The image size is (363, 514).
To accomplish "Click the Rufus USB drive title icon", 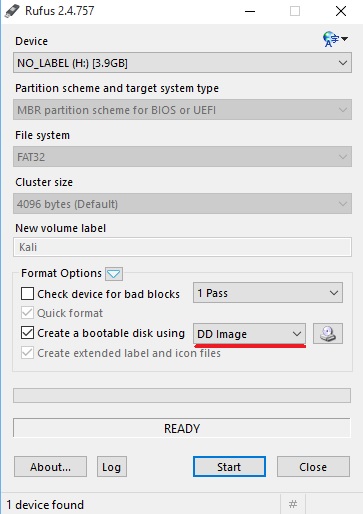I will (12, 11).
